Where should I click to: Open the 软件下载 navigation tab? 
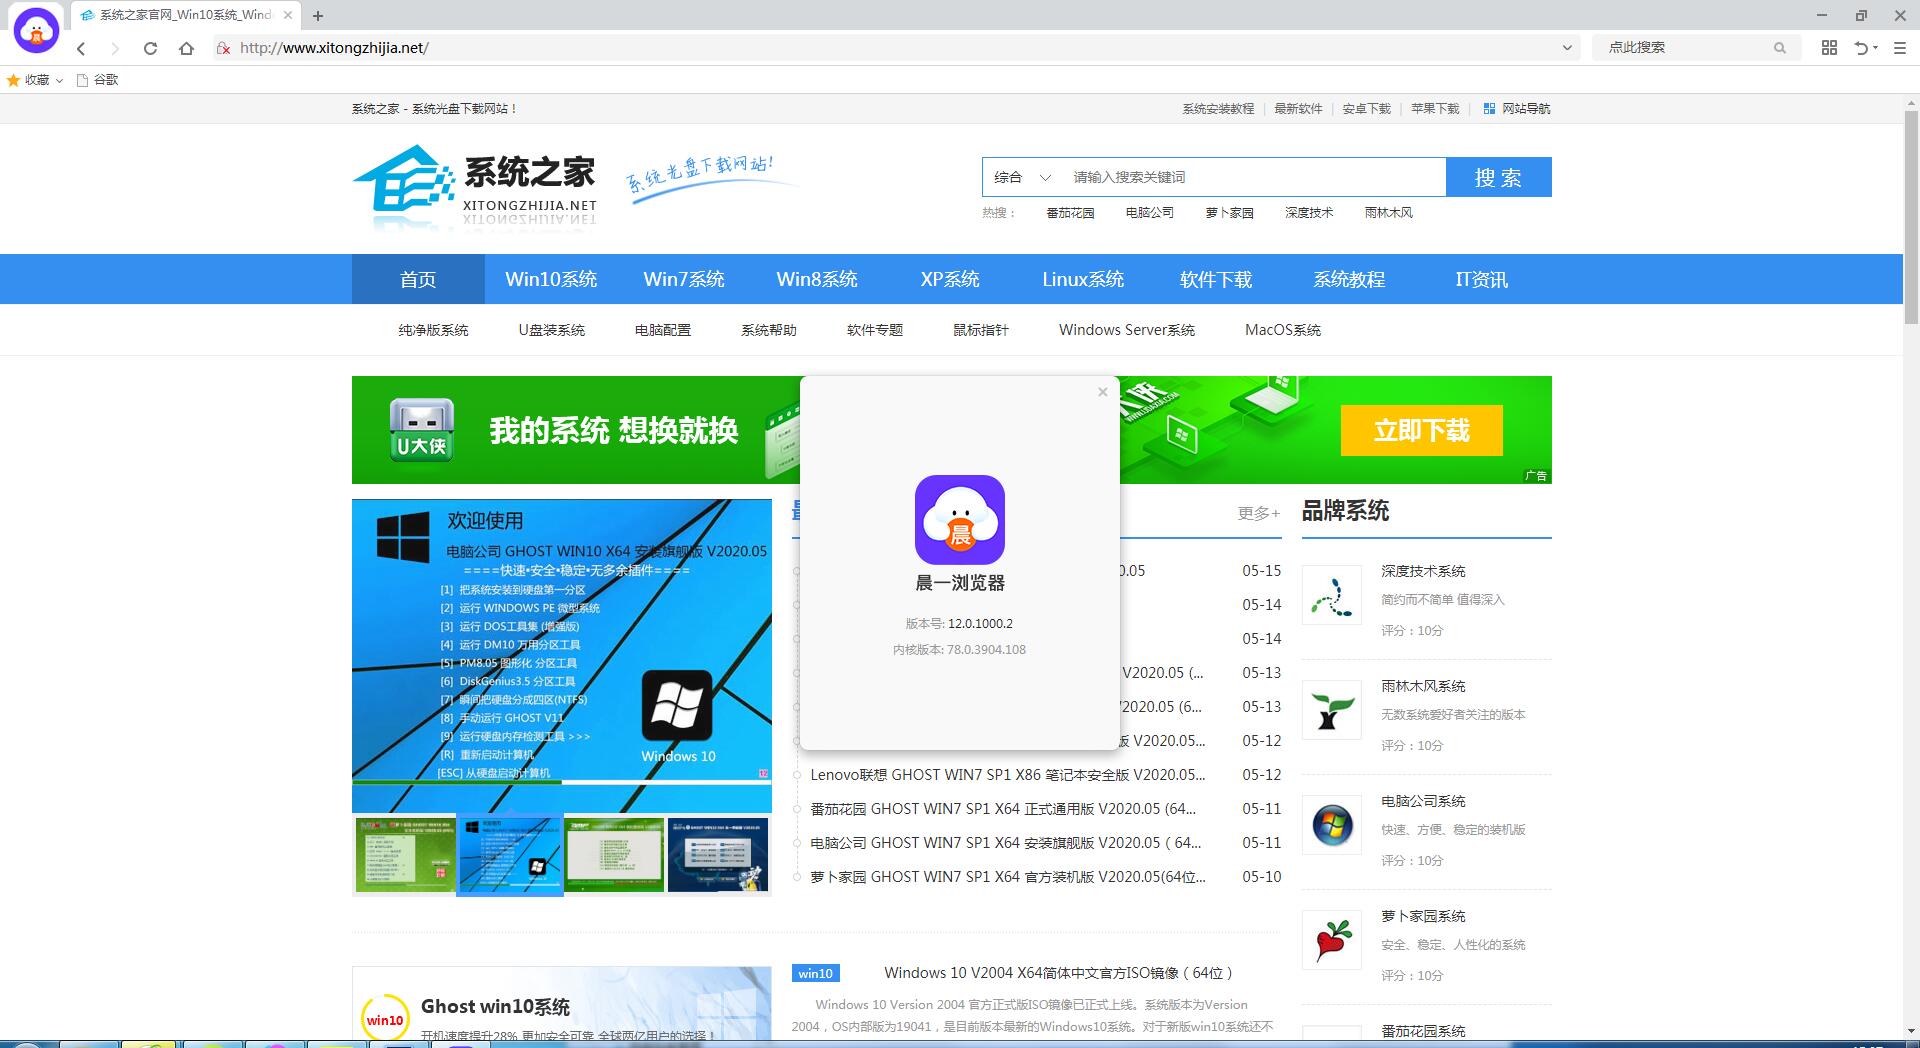pyautogui.click(x=1215, y=279)
